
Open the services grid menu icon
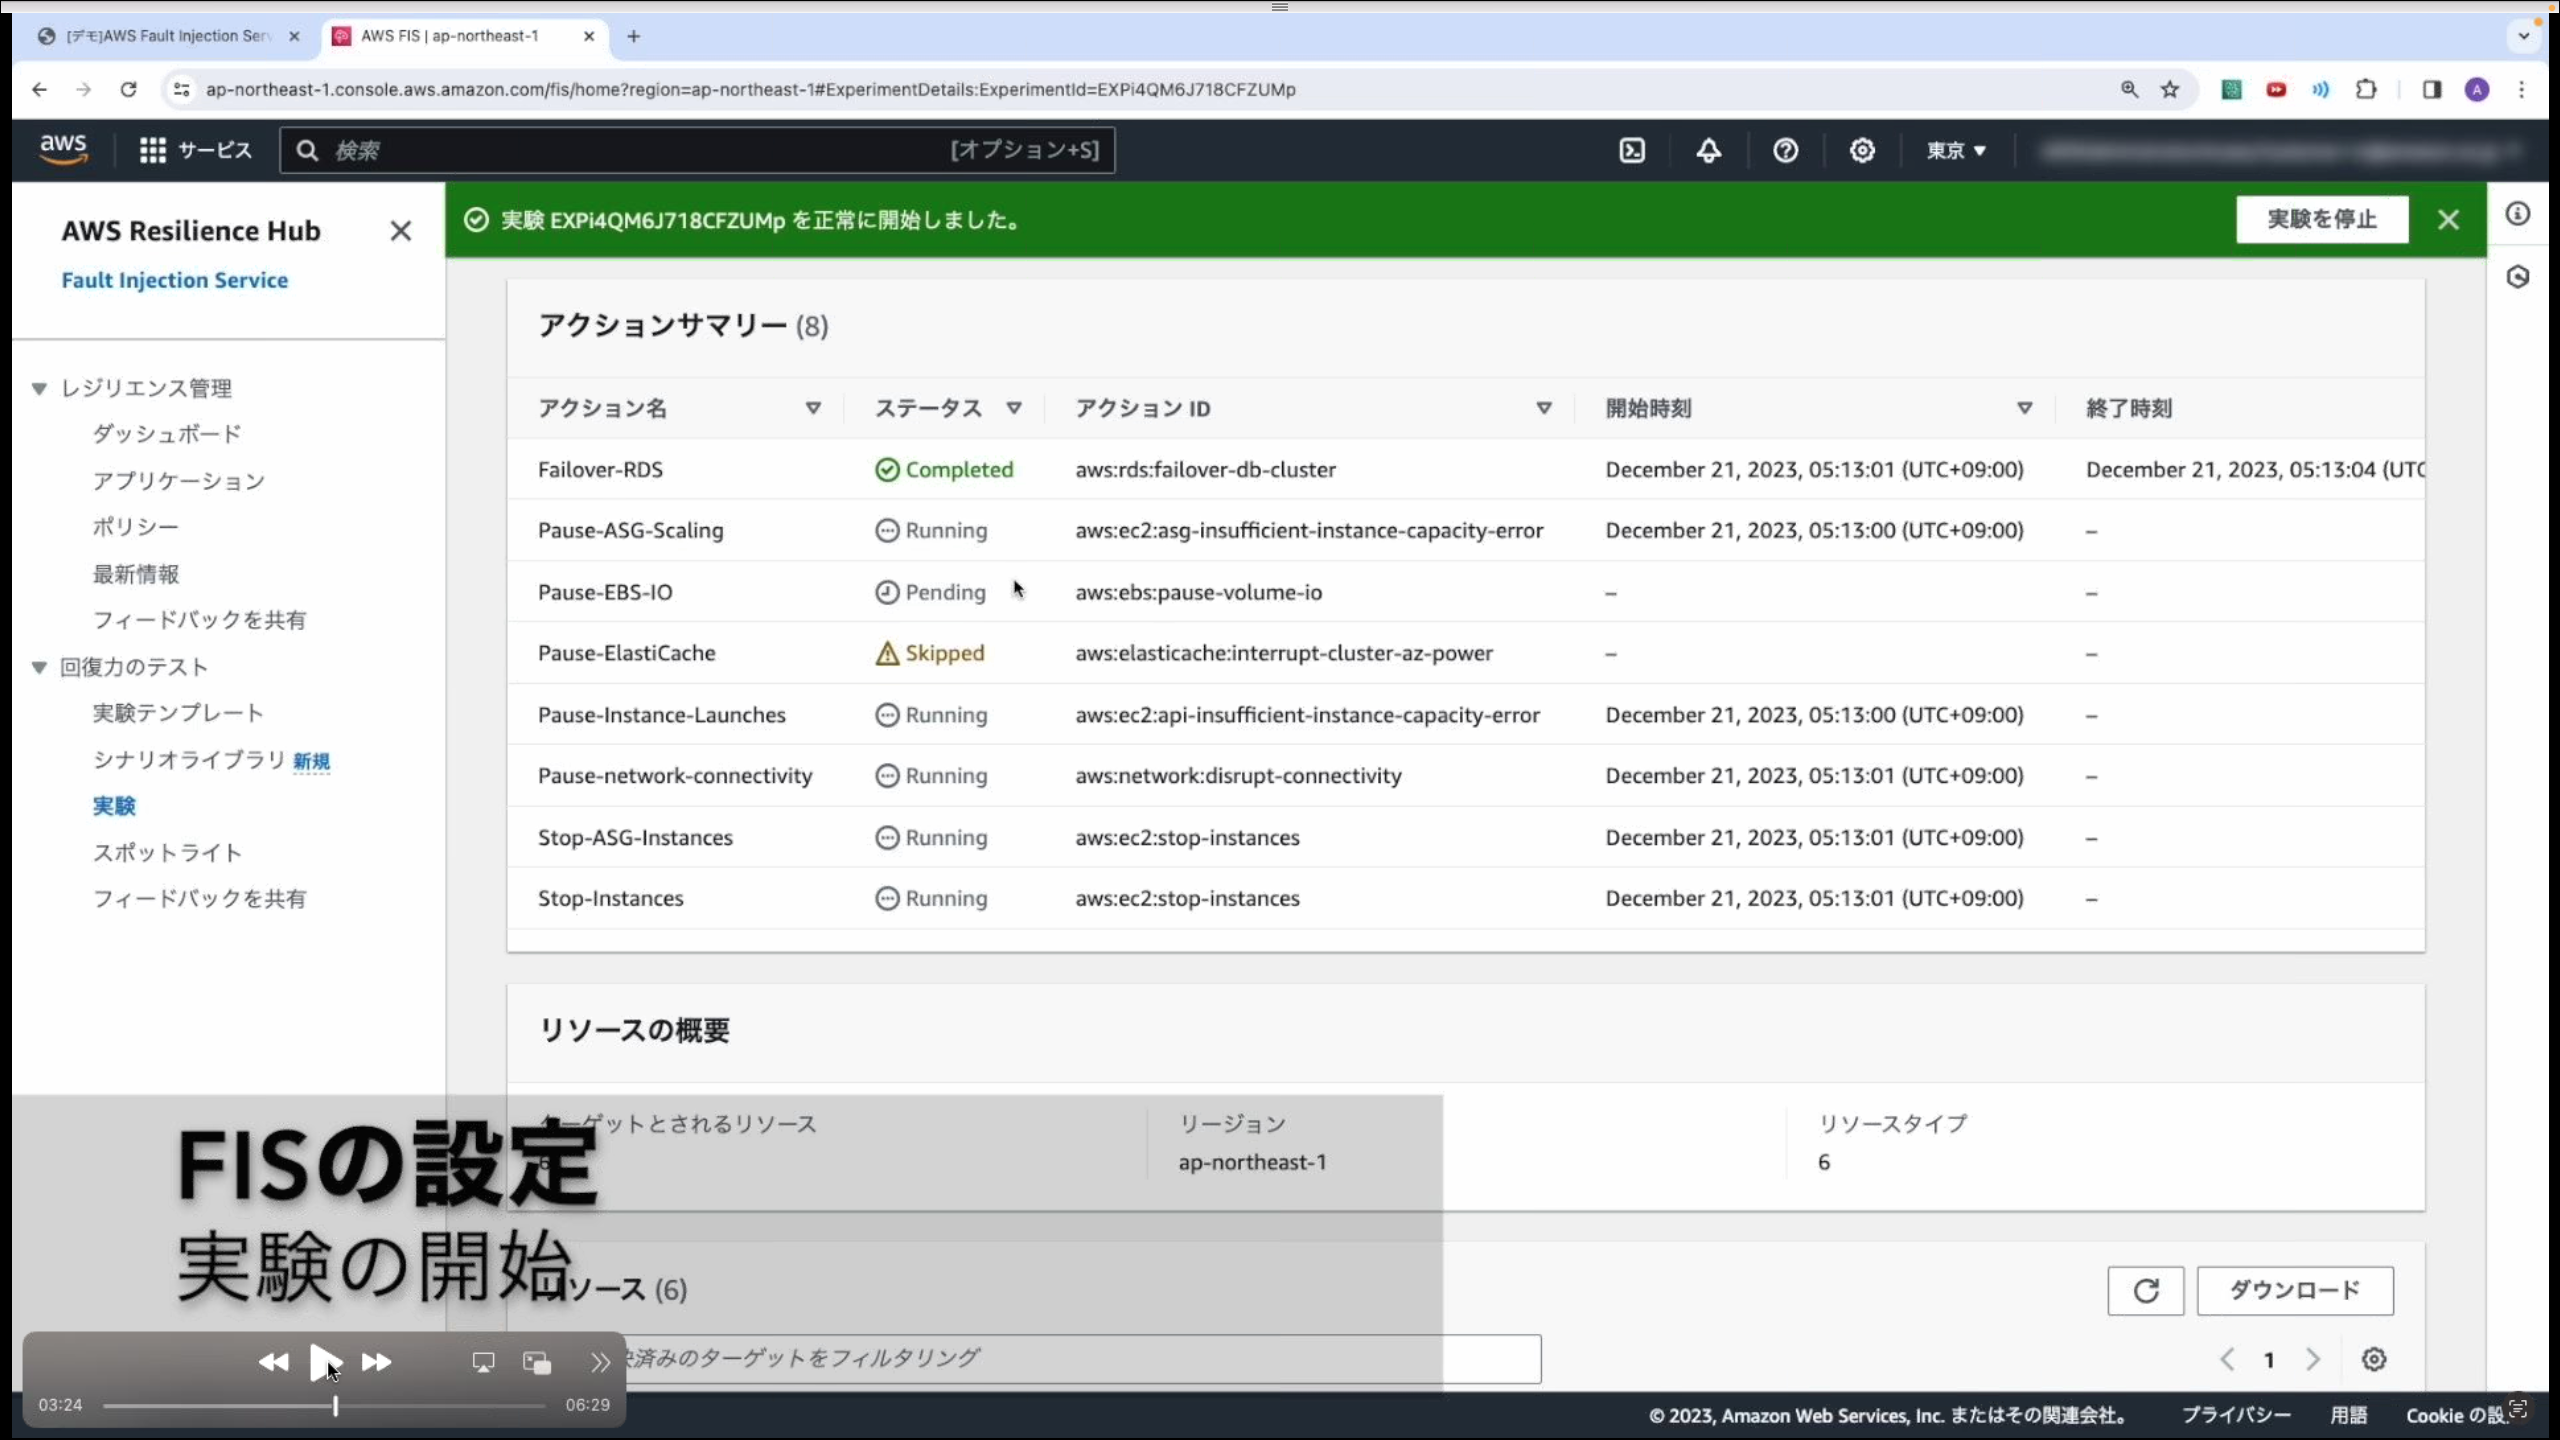coord(152,150)
